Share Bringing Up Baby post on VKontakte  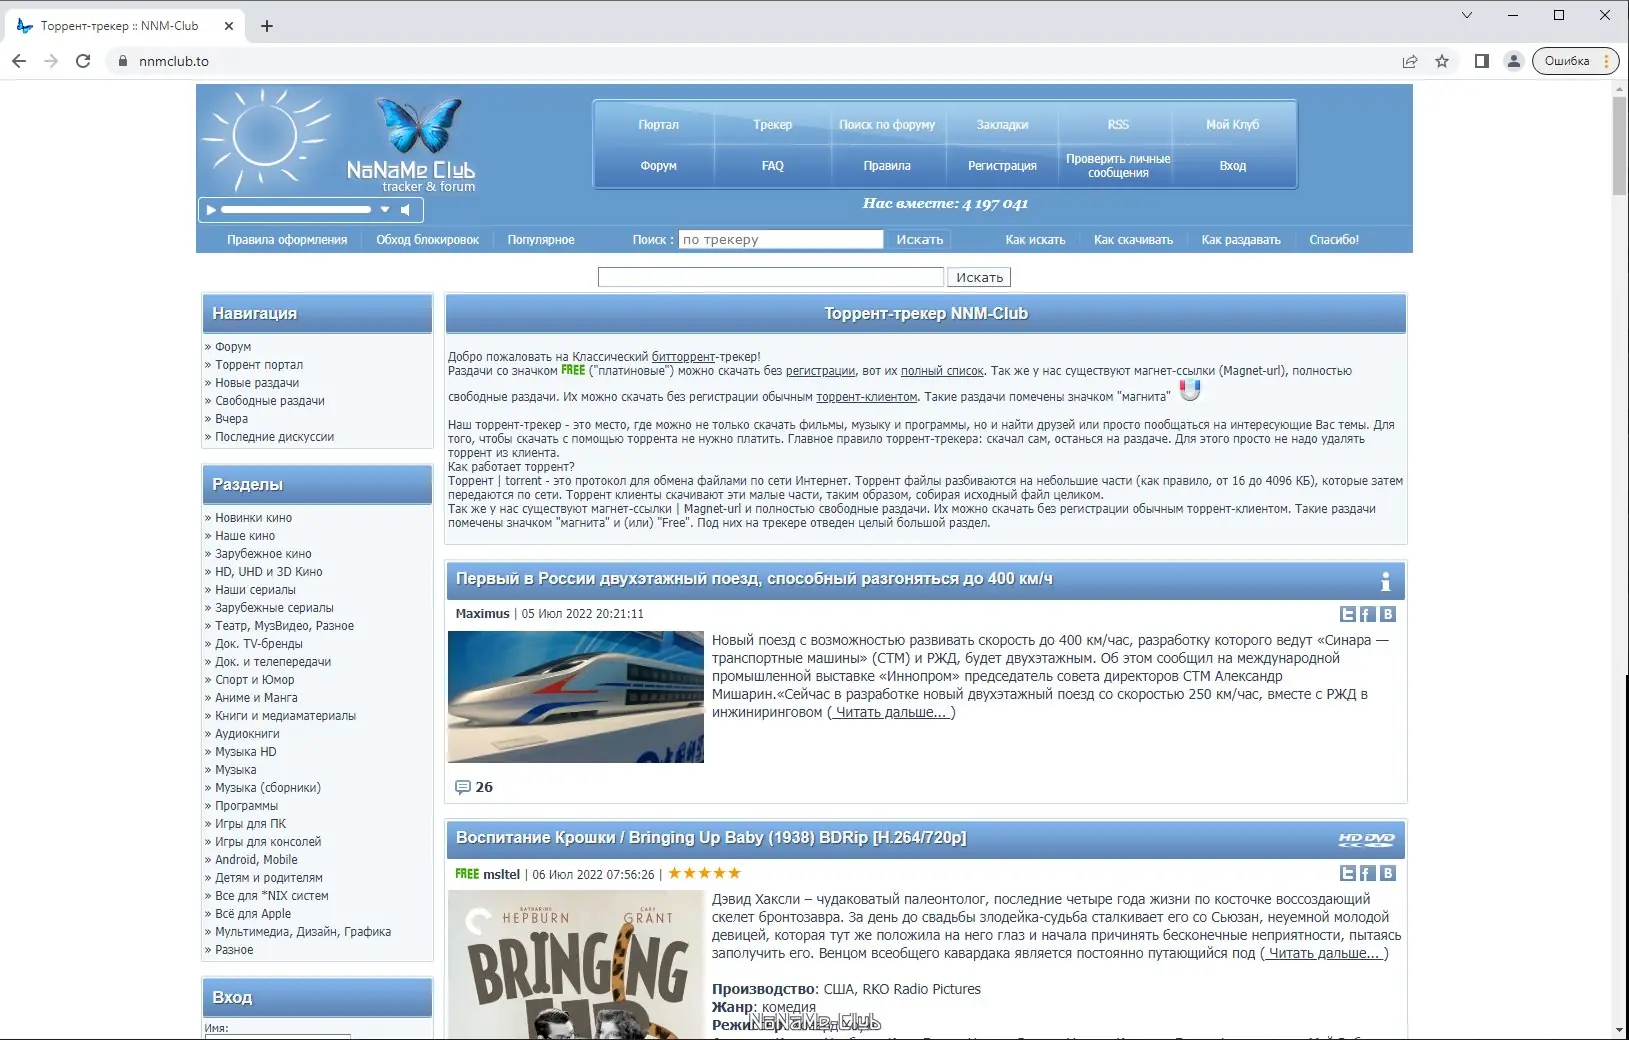coord(1388,873)
